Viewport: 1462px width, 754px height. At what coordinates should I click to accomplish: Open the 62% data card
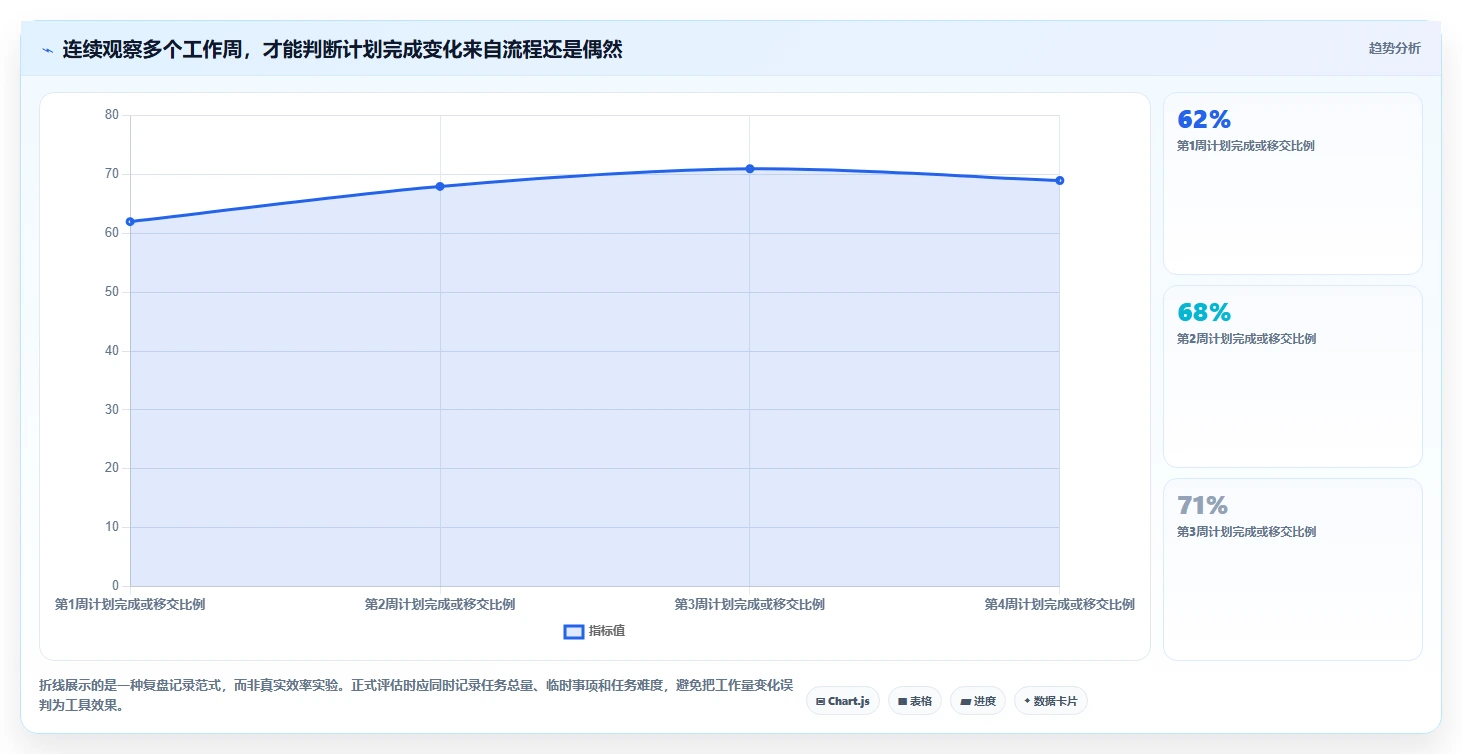click(x=1292, y=183)
